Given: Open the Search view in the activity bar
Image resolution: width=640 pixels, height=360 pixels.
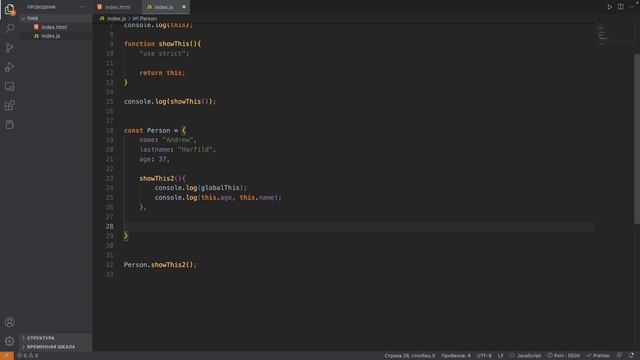Looking at the screenshot, I should pyautogui.click(x=9, y=28).
